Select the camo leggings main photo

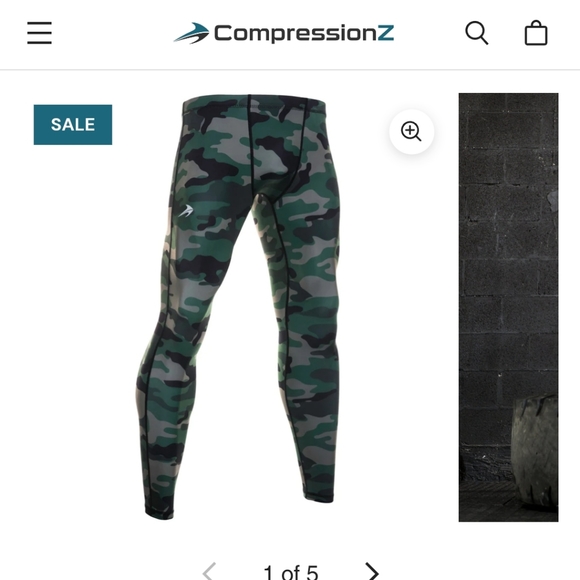[239, 307]
